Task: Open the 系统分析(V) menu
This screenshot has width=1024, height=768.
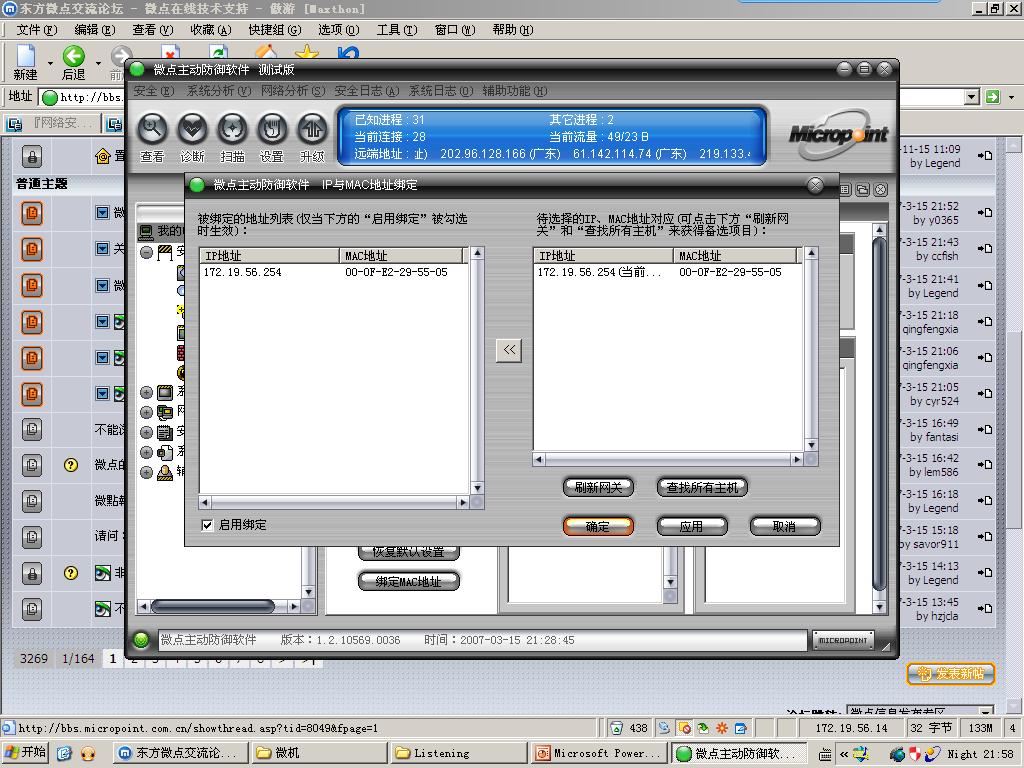Action: click(x=219, y=91)
